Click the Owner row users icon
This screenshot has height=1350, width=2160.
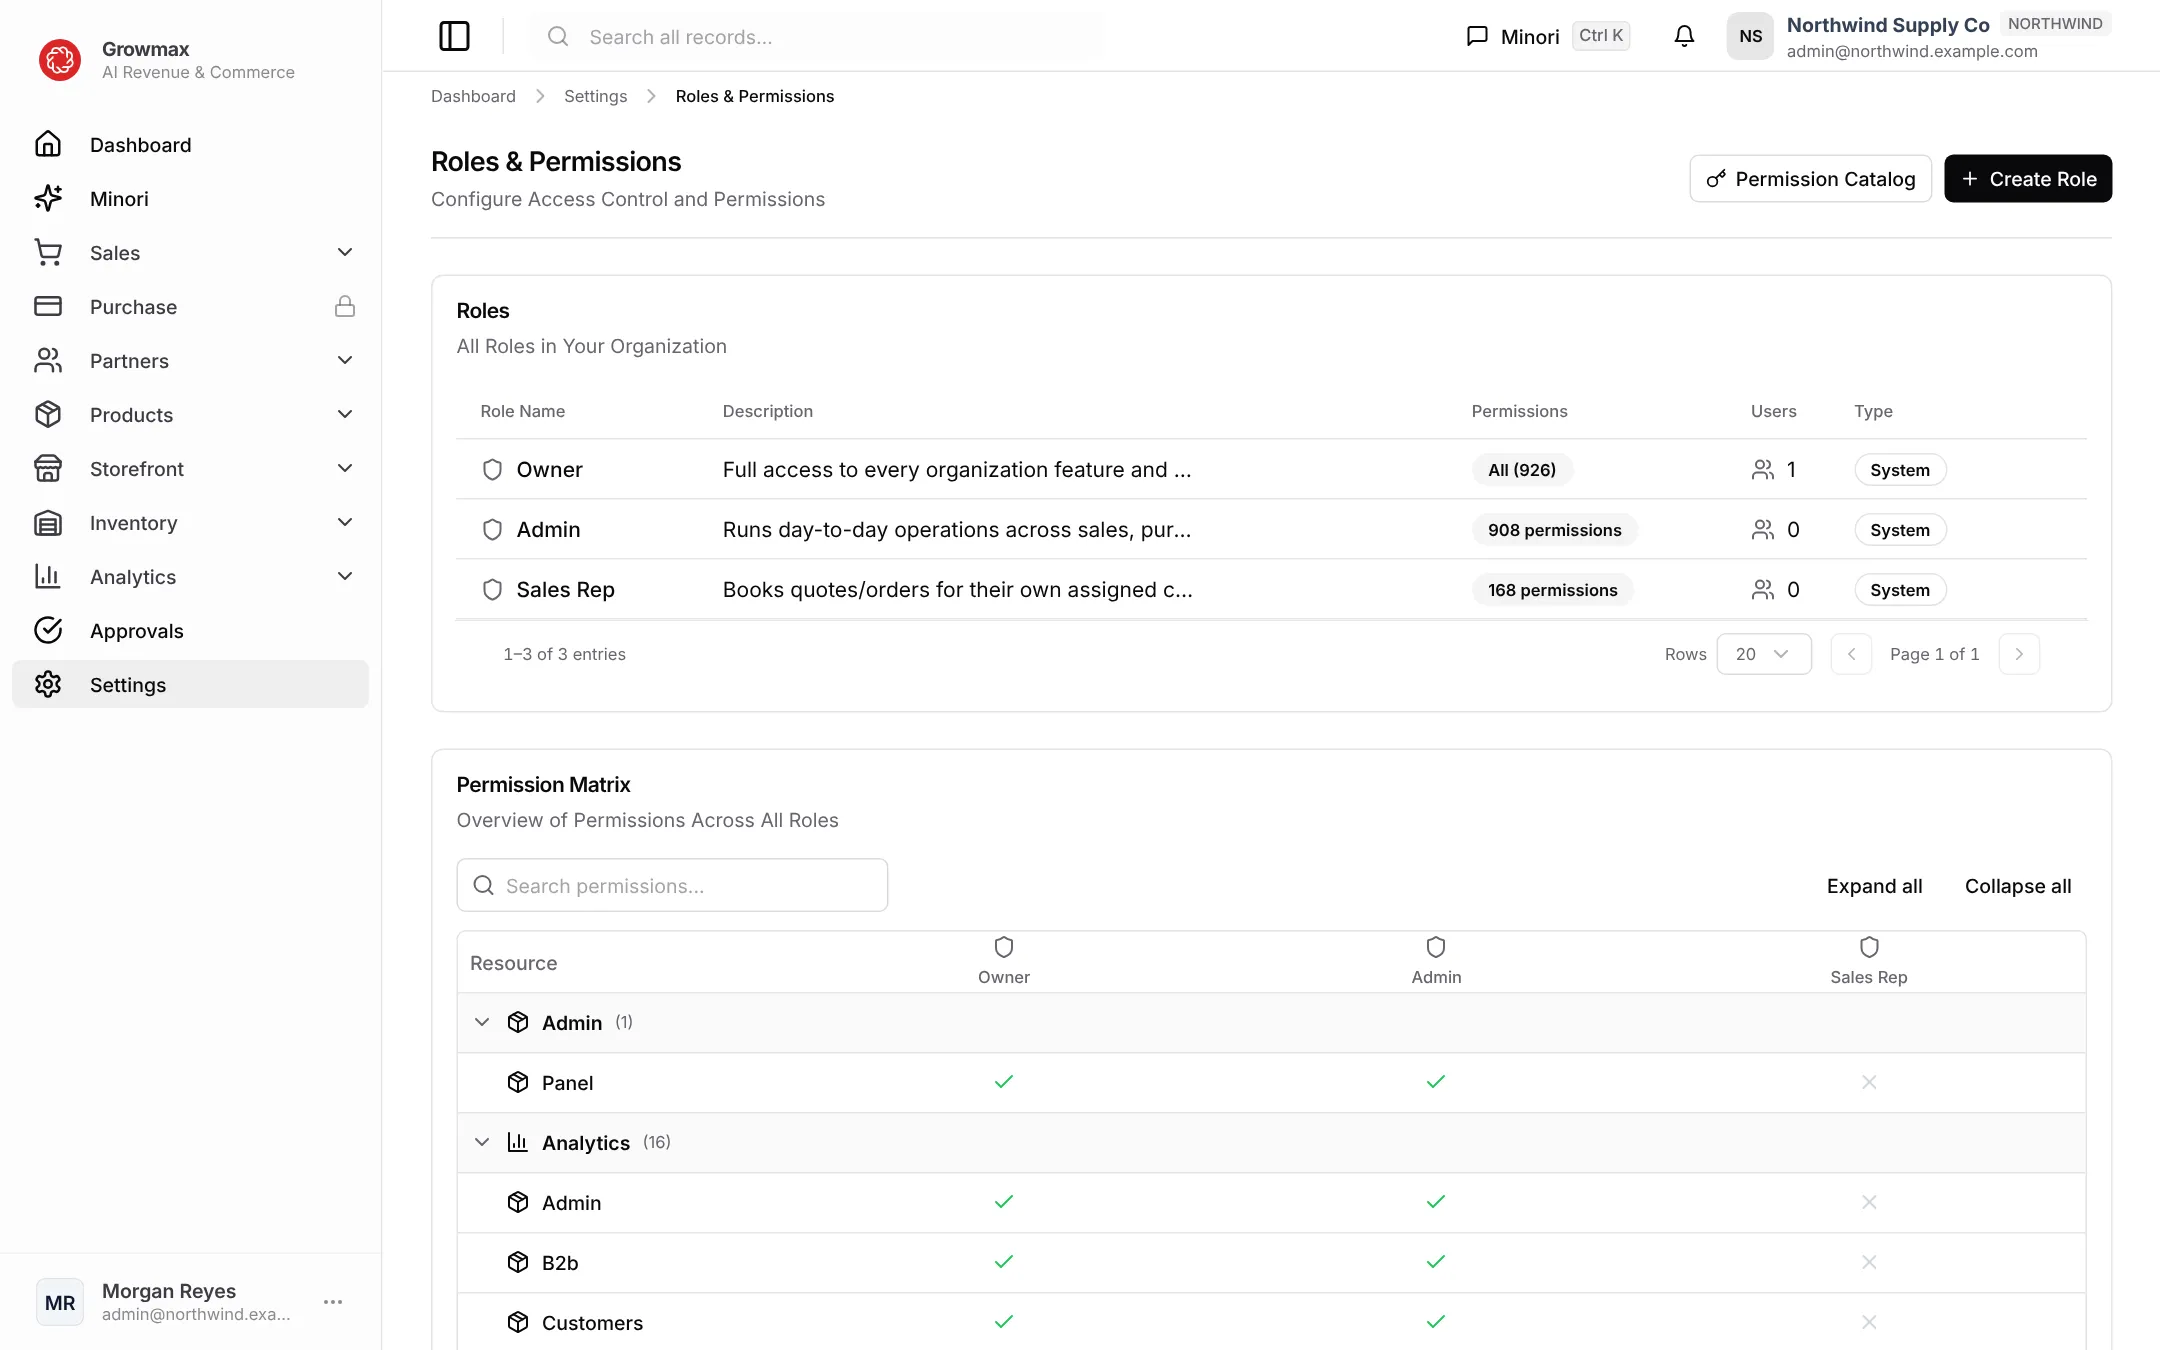pyautogui.click(x=1763, y=469)
